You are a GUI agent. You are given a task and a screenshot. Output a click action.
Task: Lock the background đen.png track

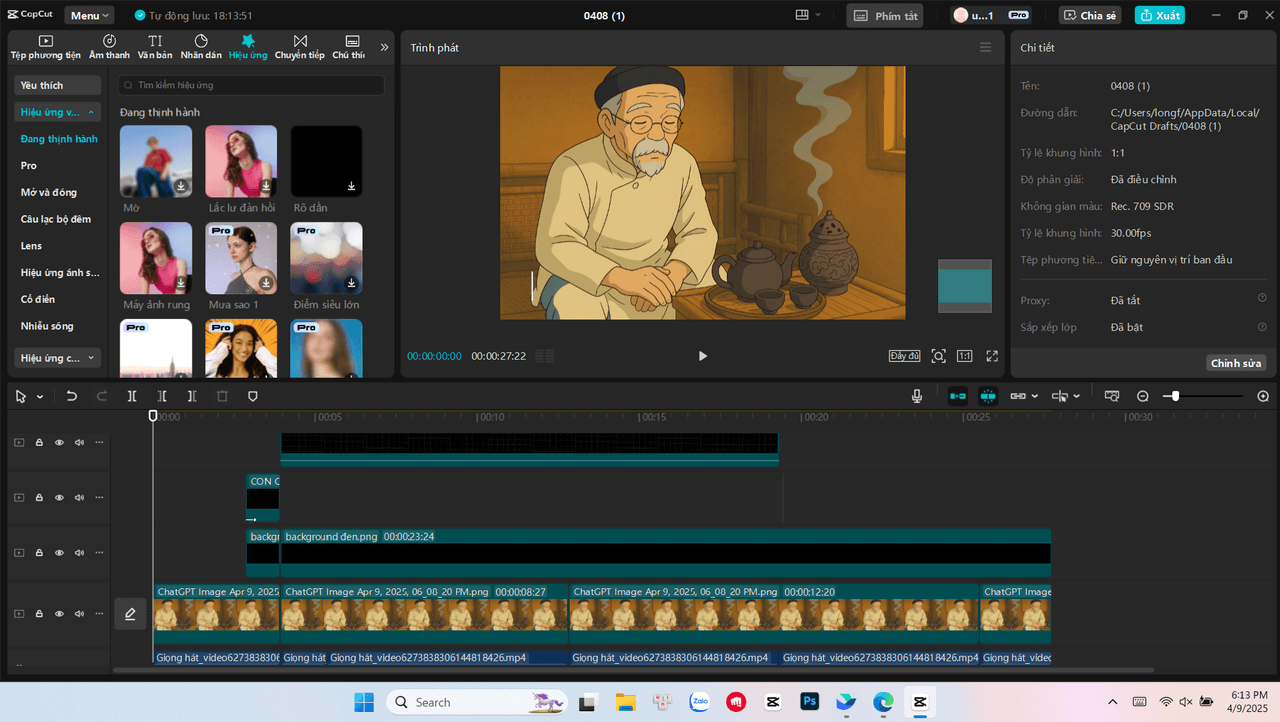(39, 553)
